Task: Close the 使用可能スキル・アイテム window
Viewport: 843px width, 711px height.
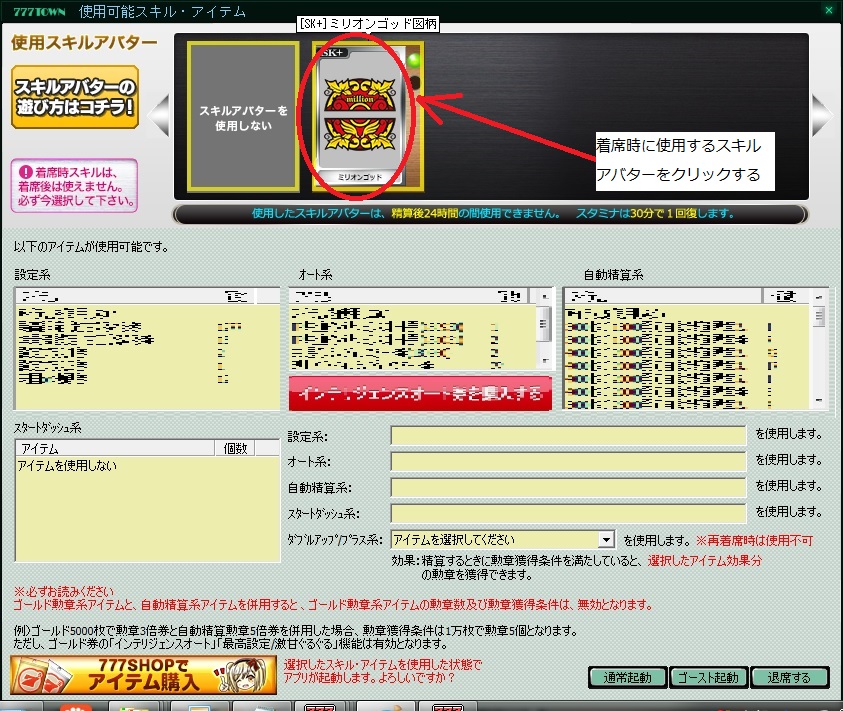Action: [x=828, y=10]
